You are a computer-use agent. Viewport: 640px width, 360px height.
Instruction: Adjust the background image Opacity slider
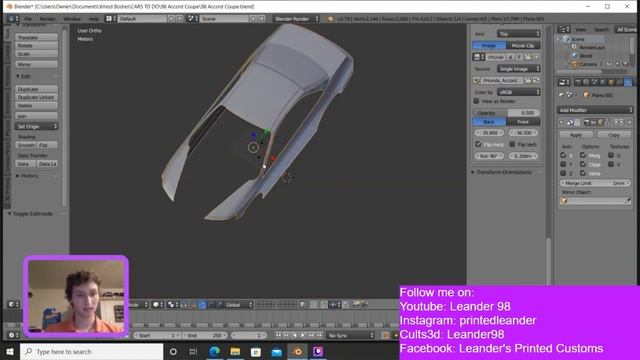click(506, 113)
